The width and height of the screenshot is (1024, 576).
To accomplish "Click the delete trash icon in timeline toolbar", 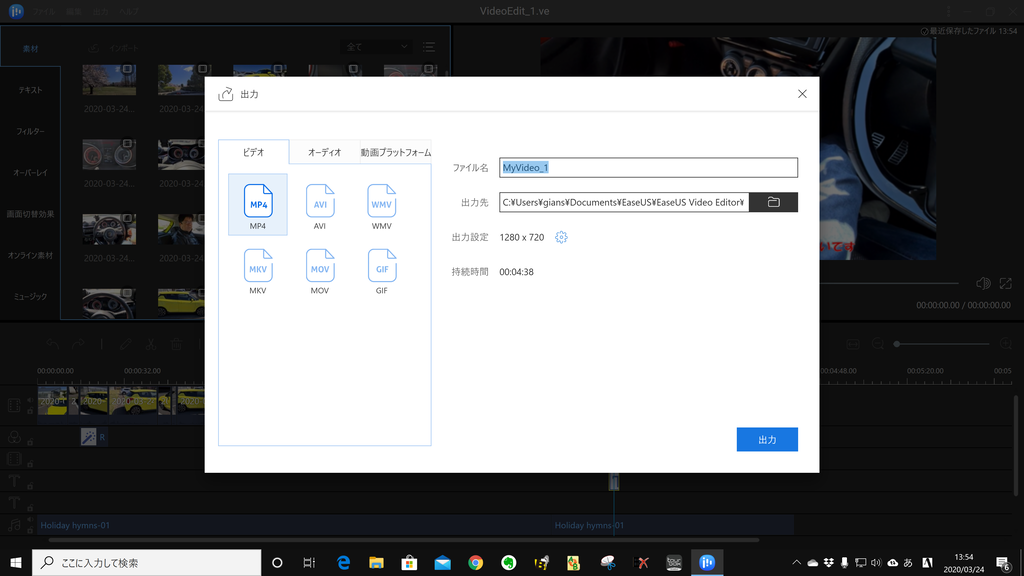I will tap(176, 344).
